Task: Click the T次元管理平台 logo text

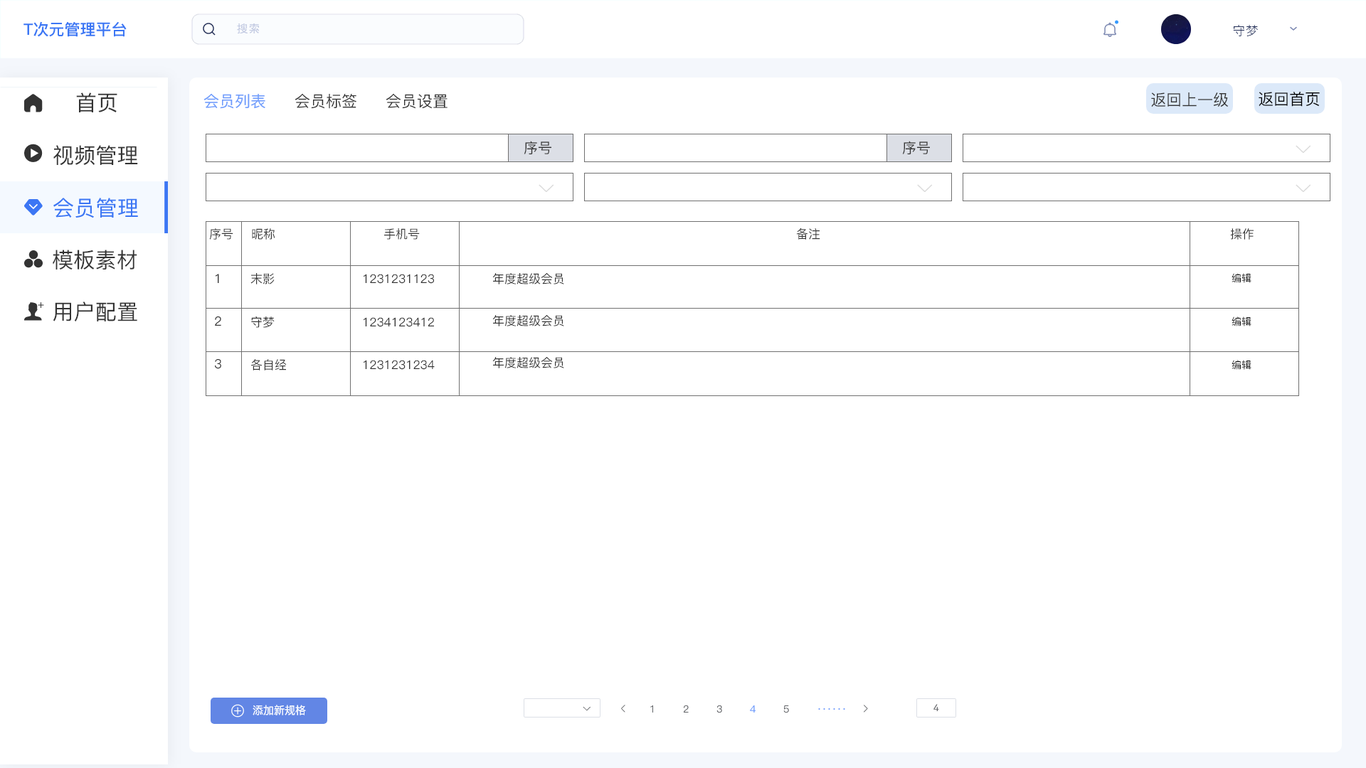Action: pyautogui.click(x=75, y=30)
